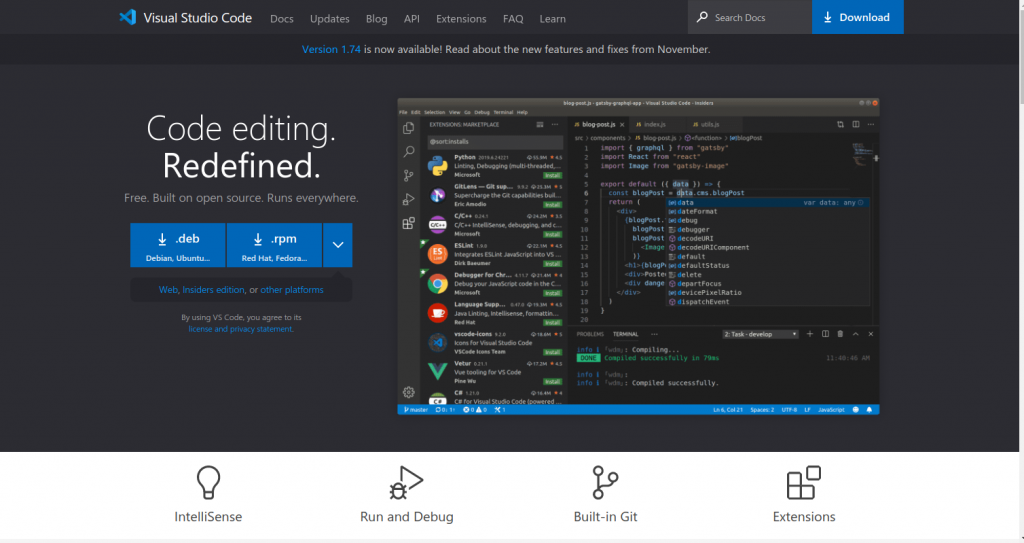Click Run icon in screenshot's activity bar
The width and height of the screenshot is (1024, 543).
pyautogui.click(x=409, y=199)
